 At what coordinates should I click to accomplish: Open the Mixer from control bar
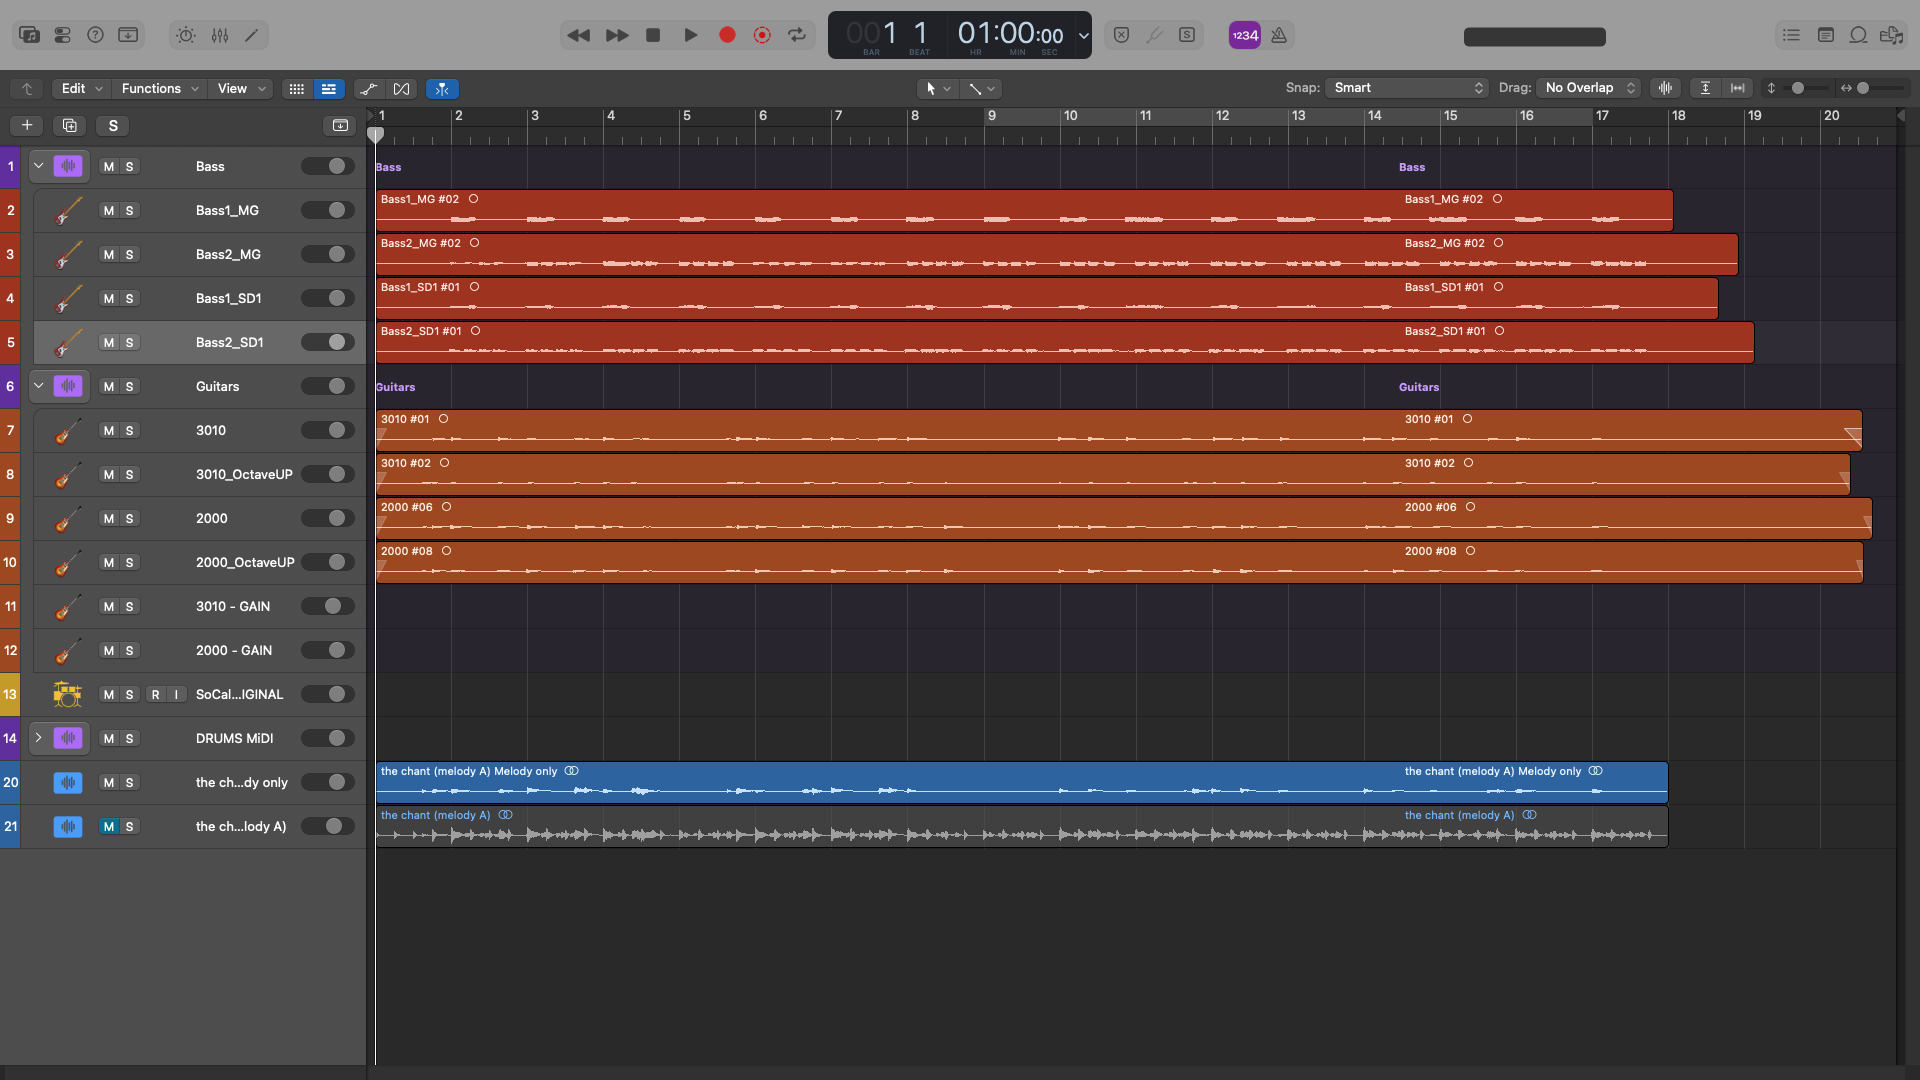coord(220,35)
